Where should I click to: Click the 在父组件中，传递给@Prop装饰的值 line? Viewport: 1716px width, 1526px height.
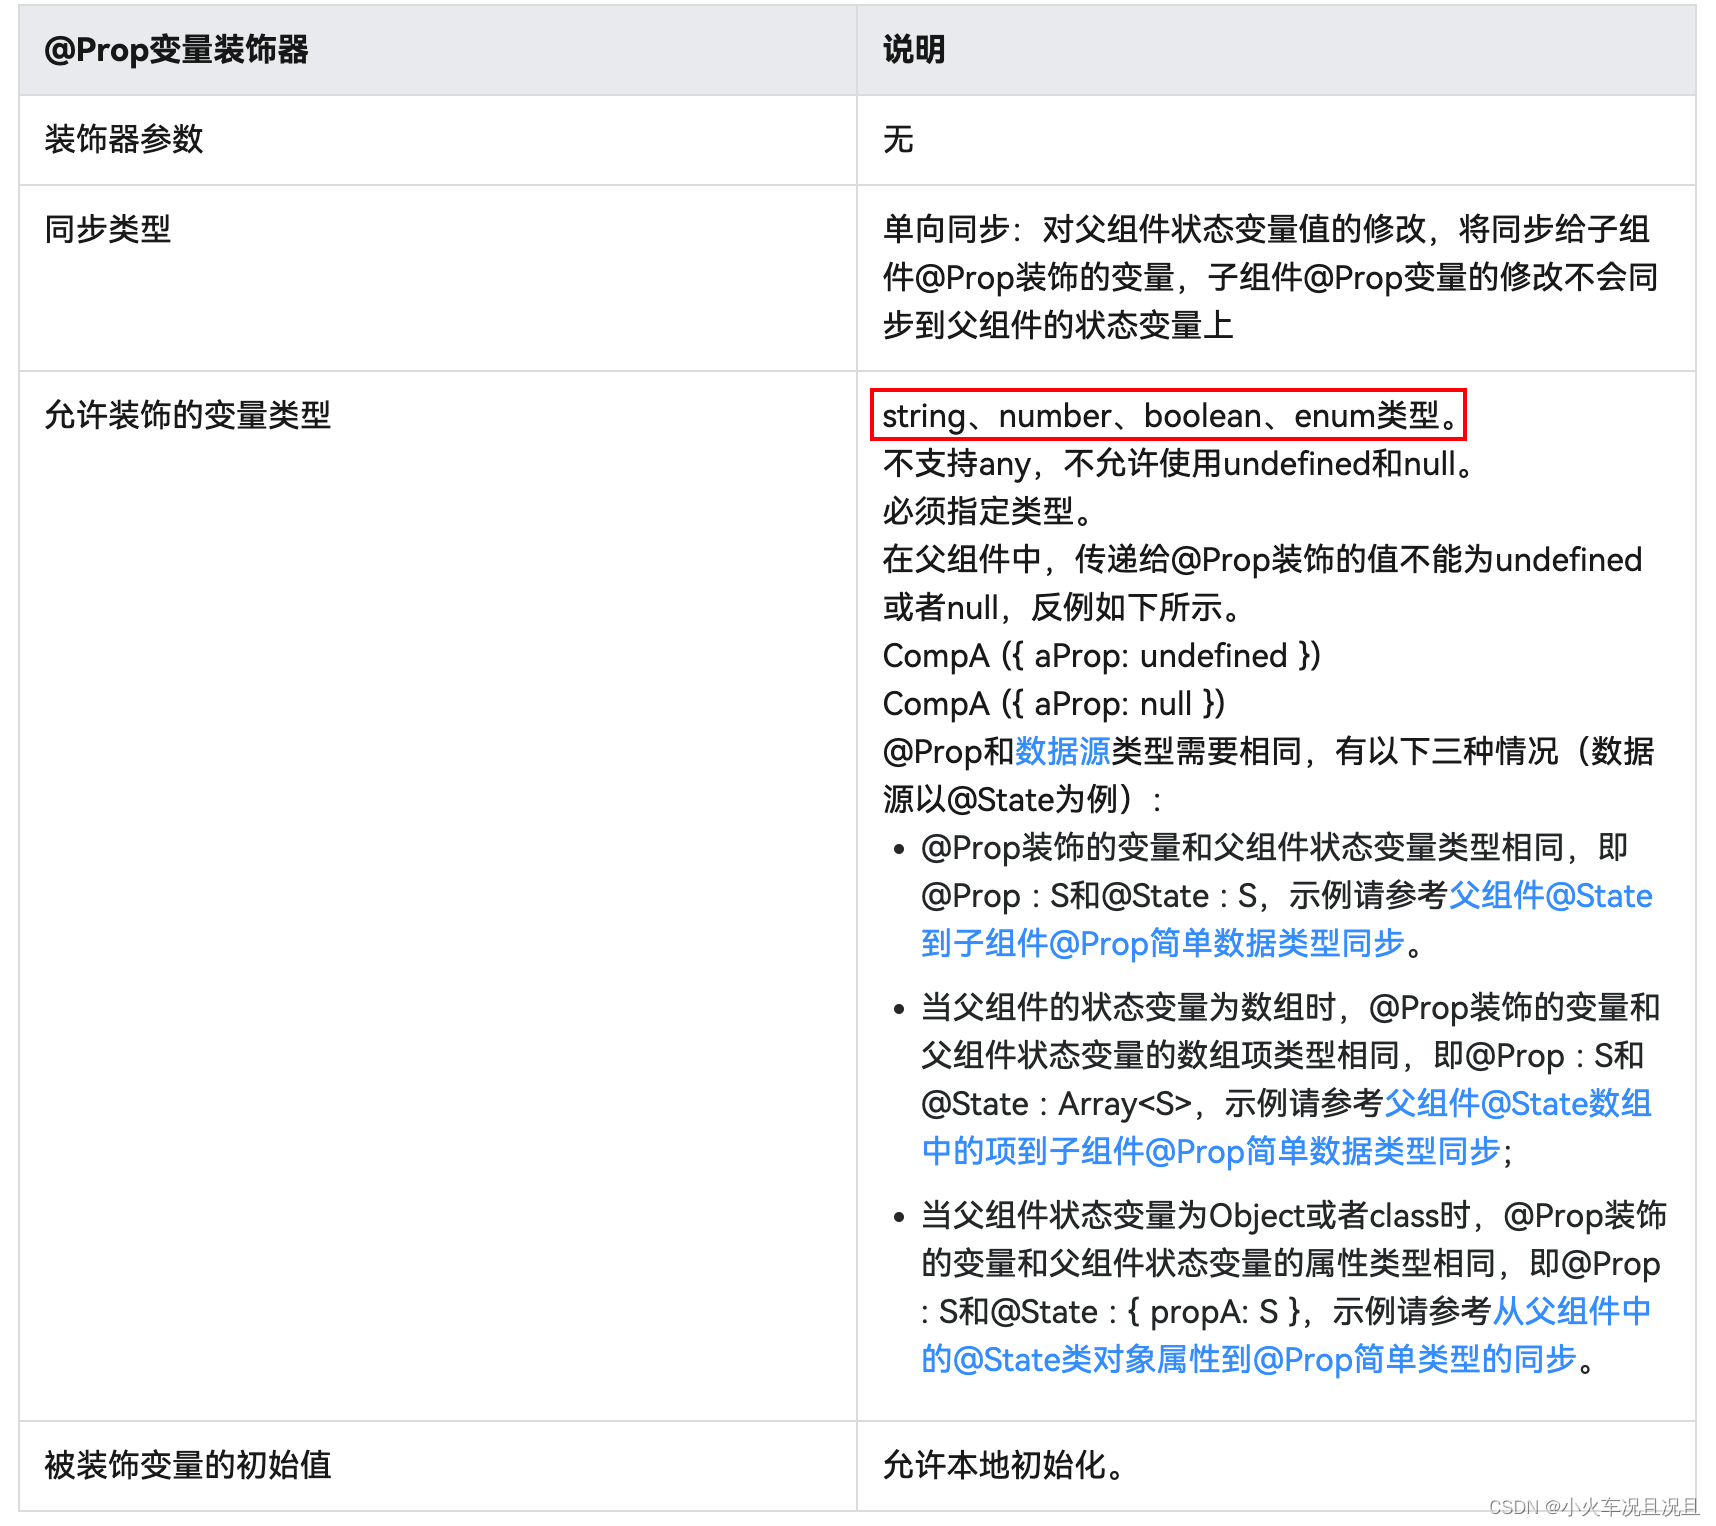click(x=1262, y=560)
